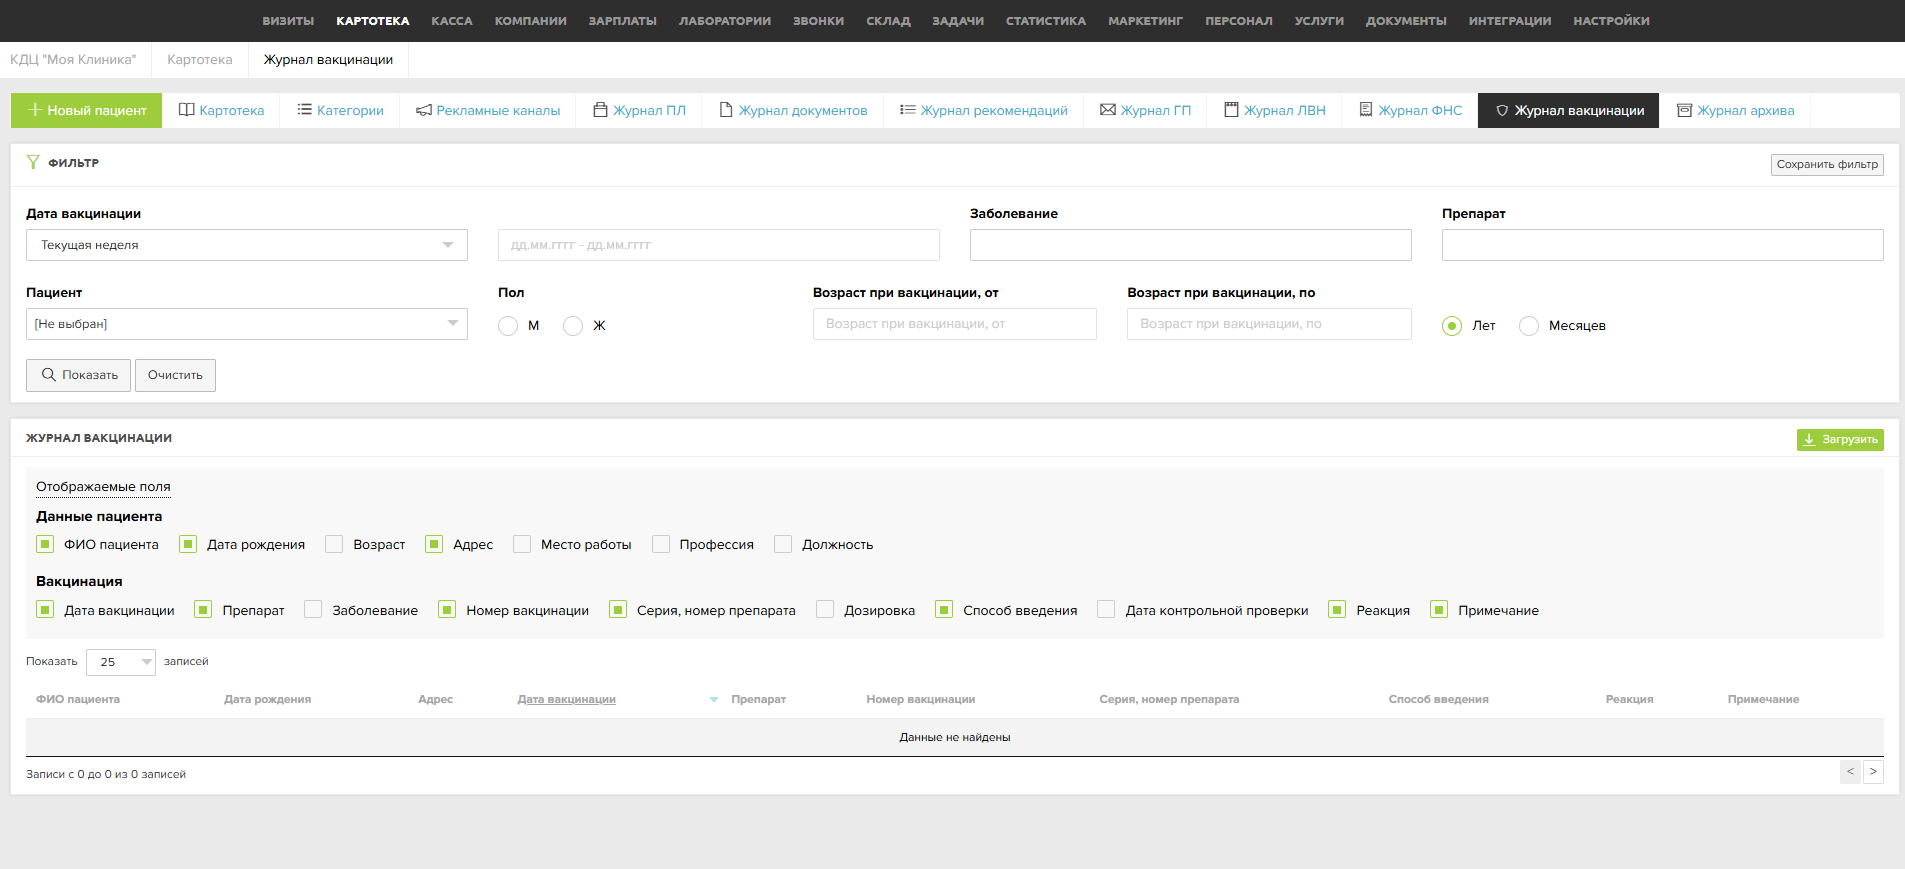Open the 25 записей page size dropdown
This screenshot has height=869, width=1905.
coord(121,662)
